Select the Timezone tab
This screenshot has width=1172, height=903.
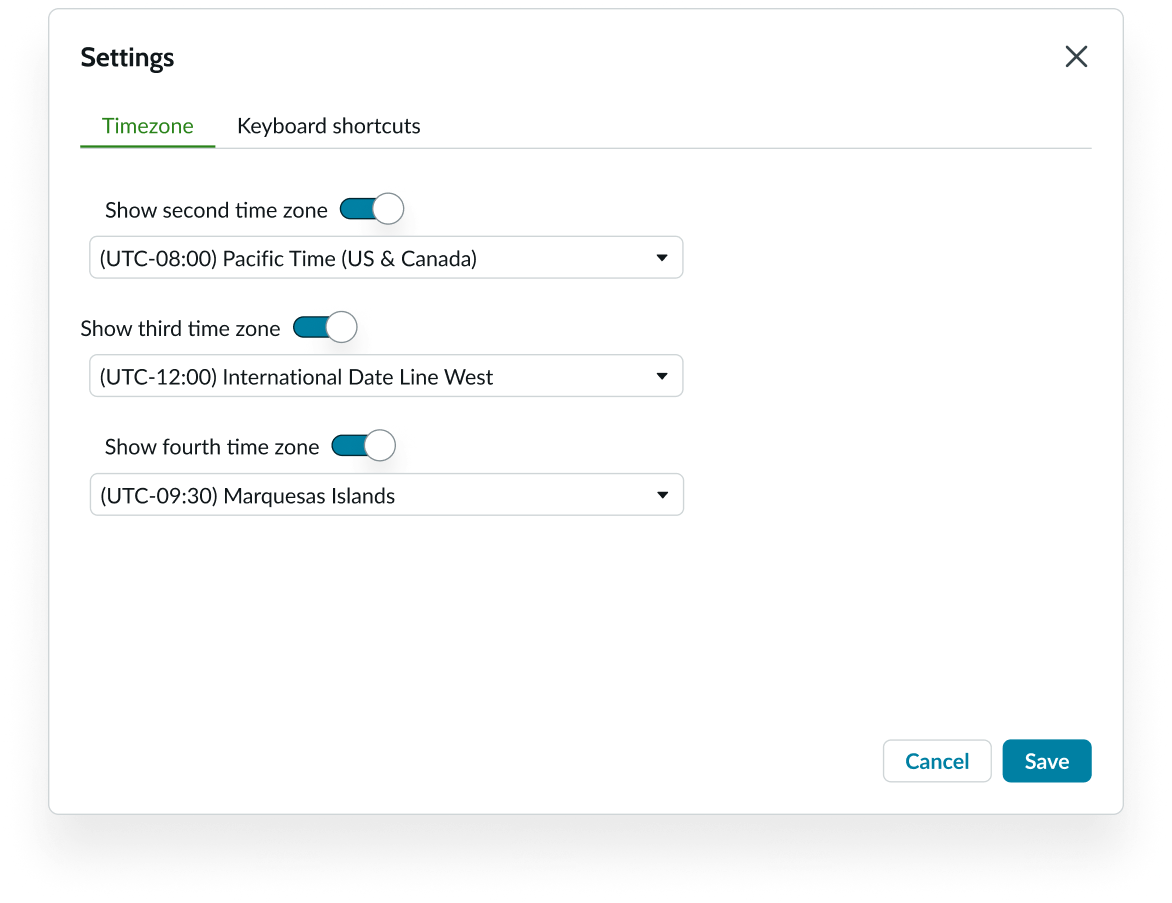point(147,125)
